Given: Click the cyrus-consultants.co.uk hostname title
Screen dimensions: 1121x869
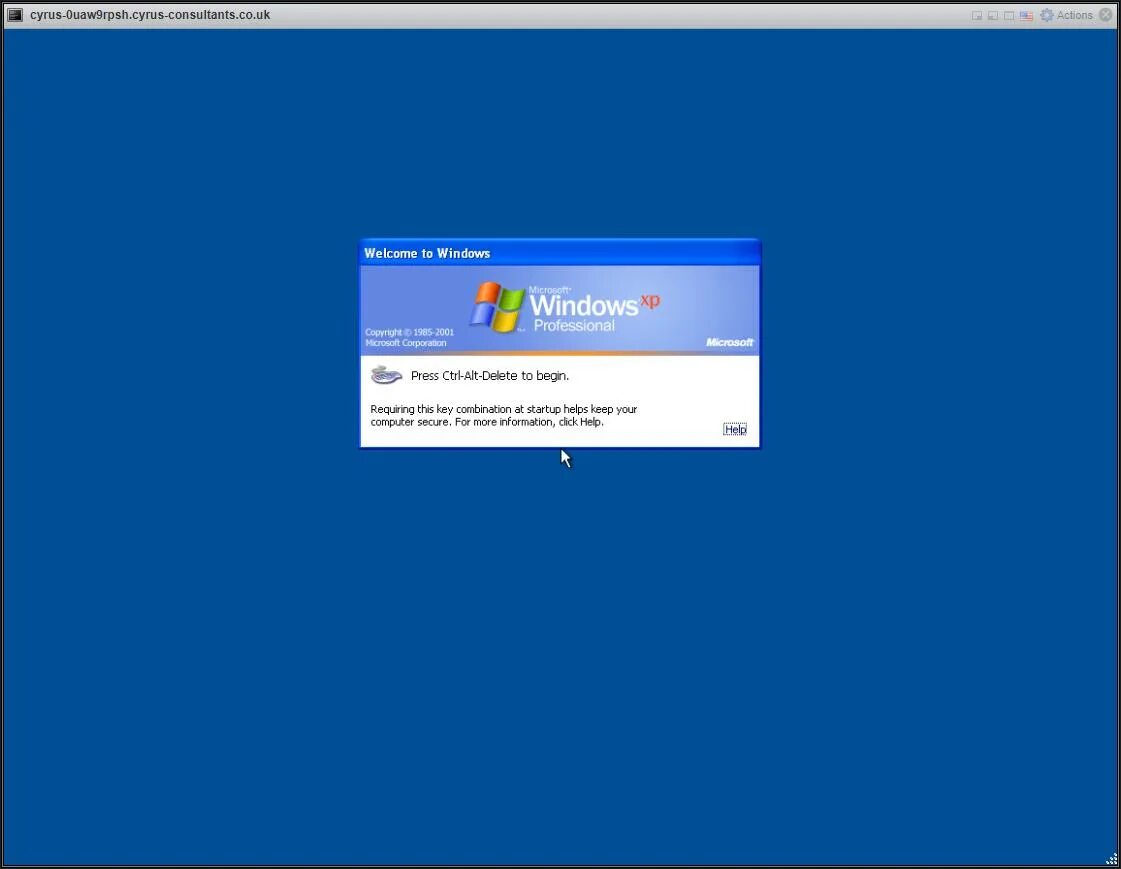Looking at the screenshot, I should [x=150, y=15].
